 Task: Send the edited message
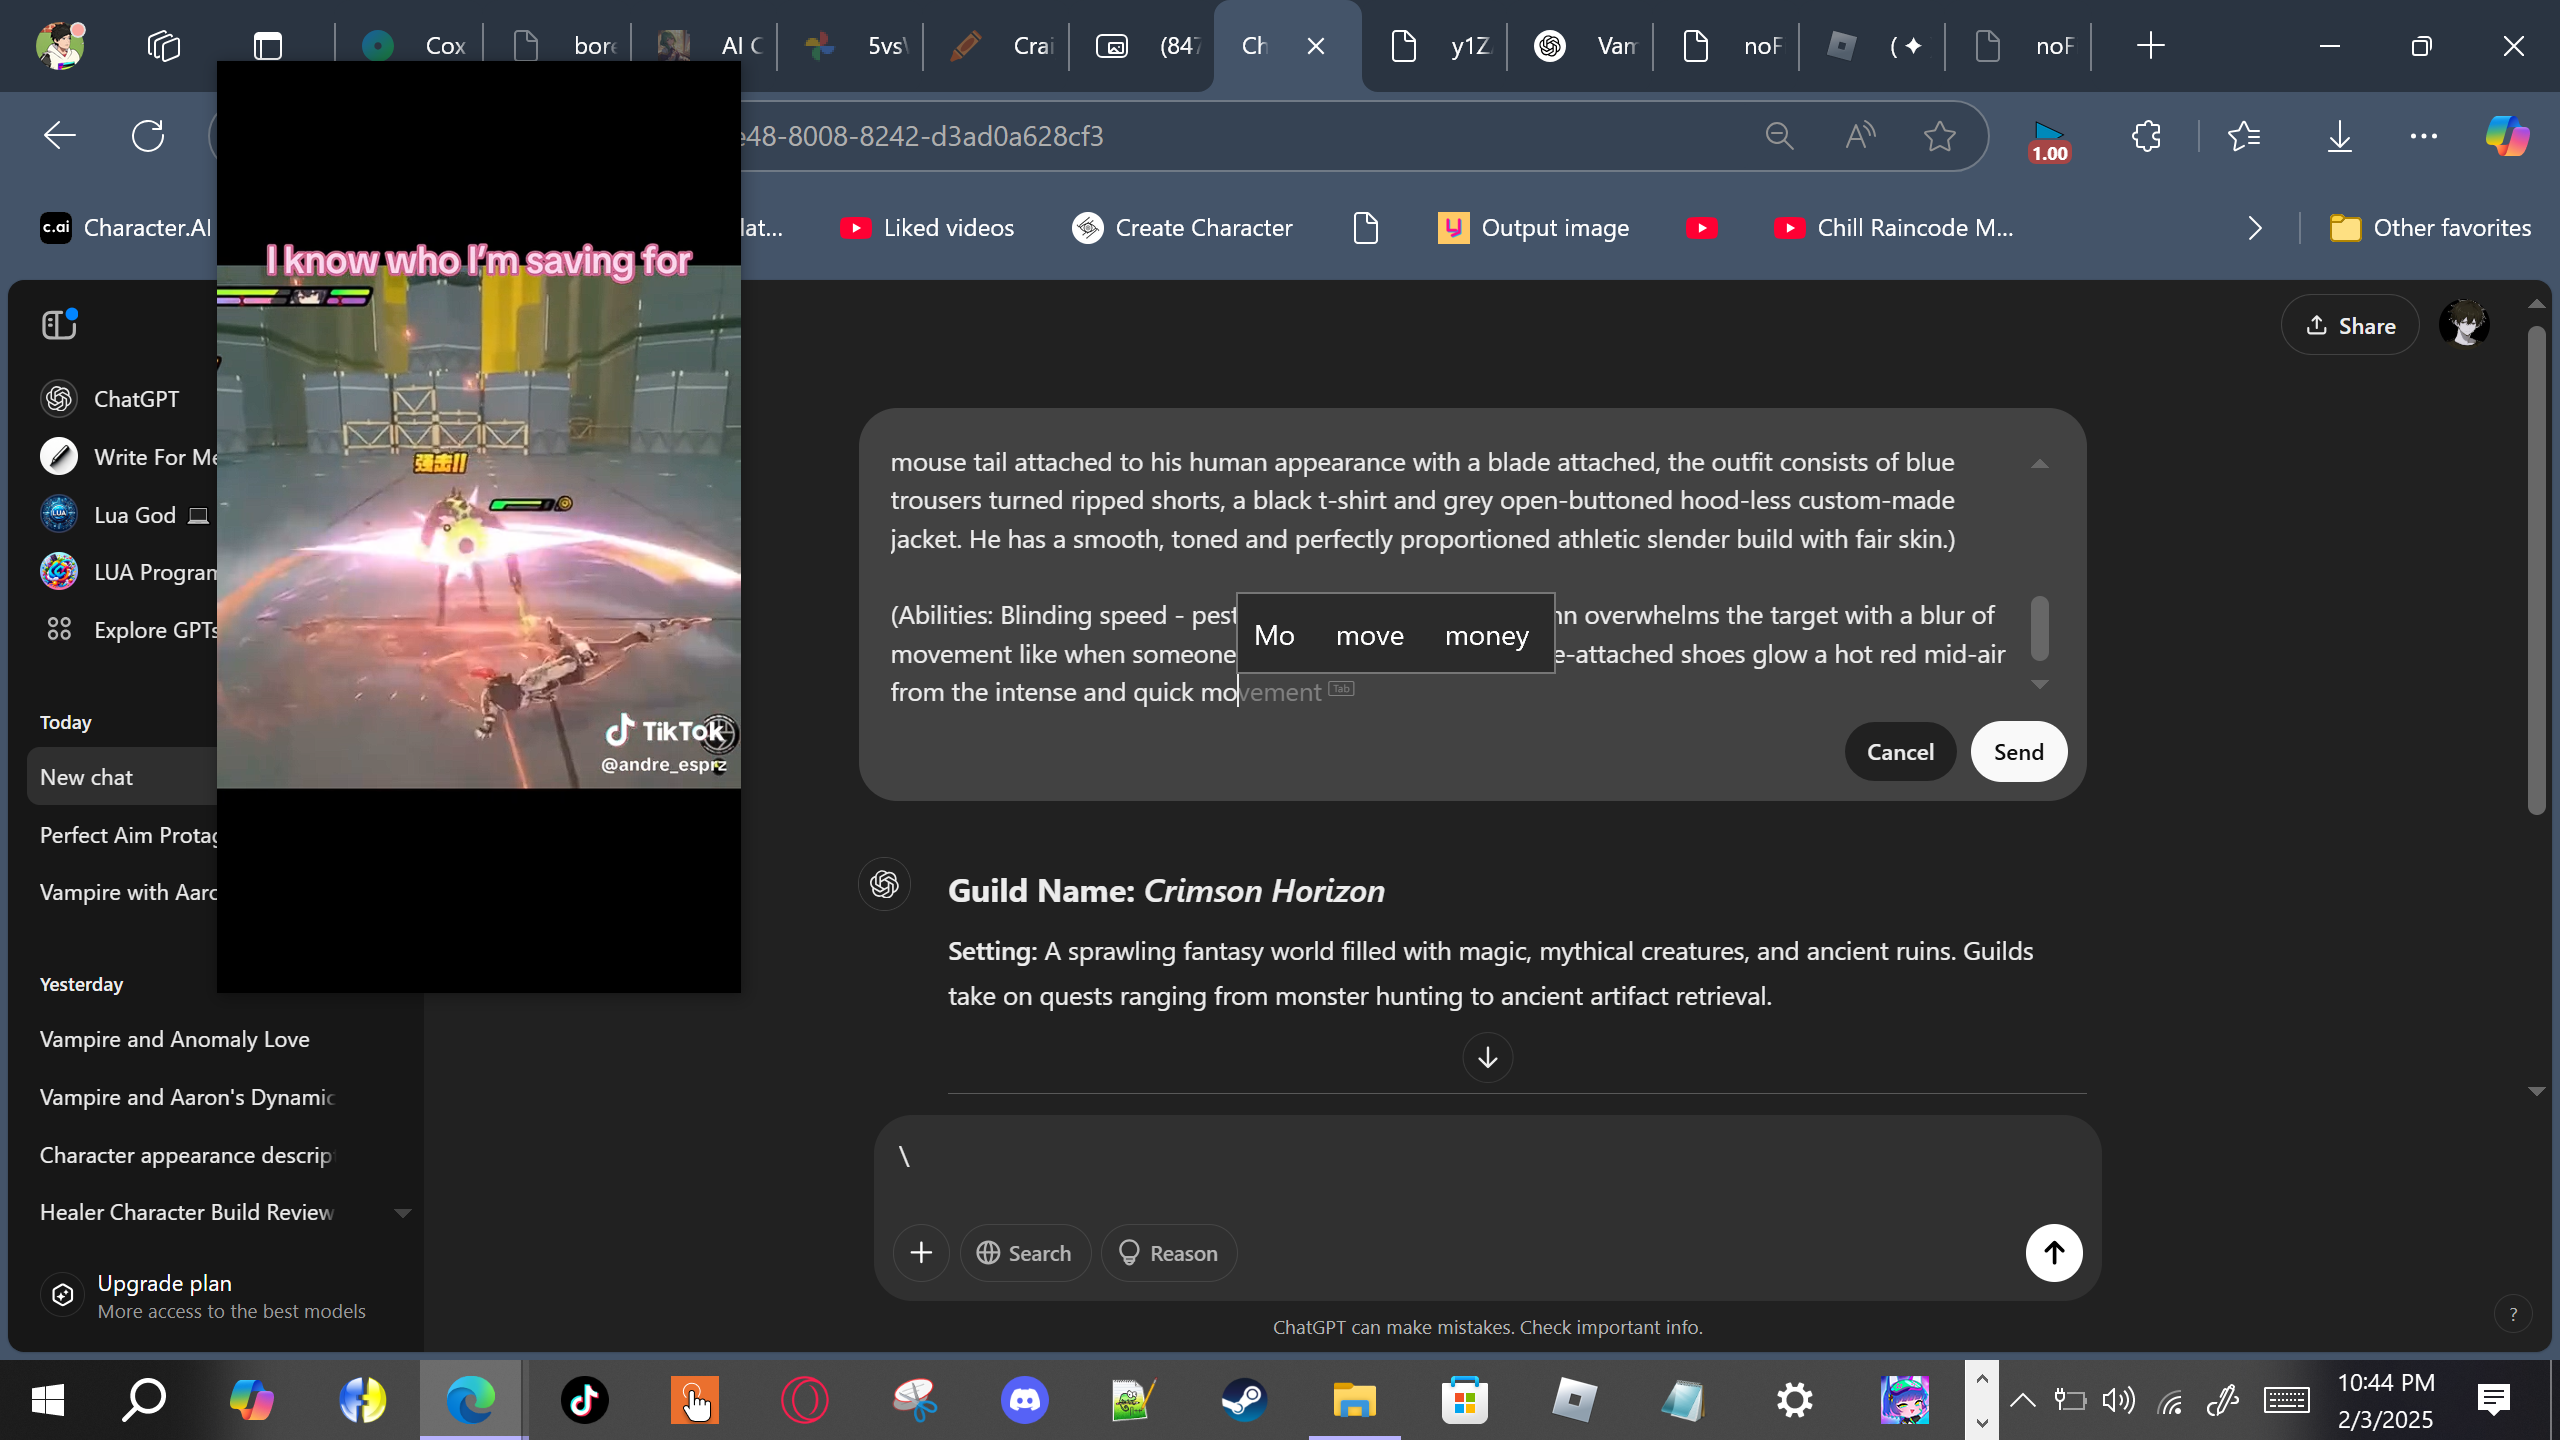2018,752
